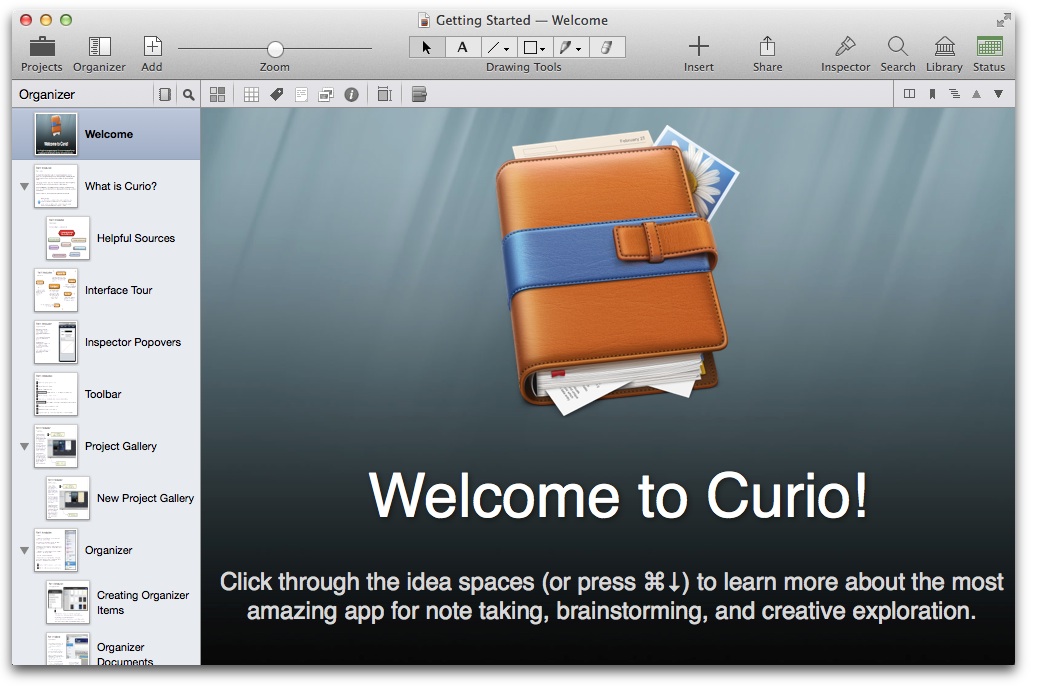The width and height of the screenshot is (1038, 686).
Task: Click the tag icon in secondary toolbar
Action: tap(277, 95)
